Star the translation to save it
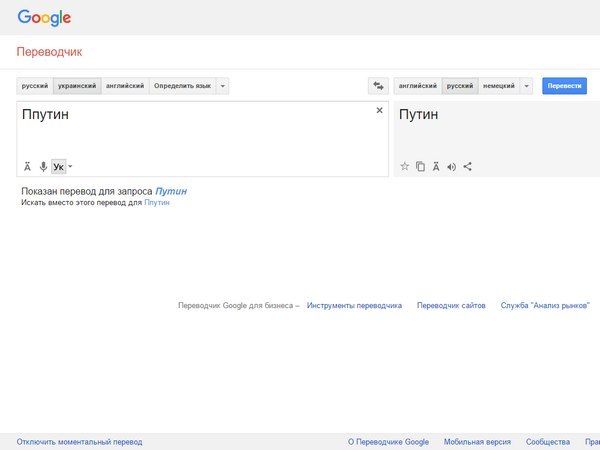600x450 pixels. pyautogui.click(x=405, y=166)
